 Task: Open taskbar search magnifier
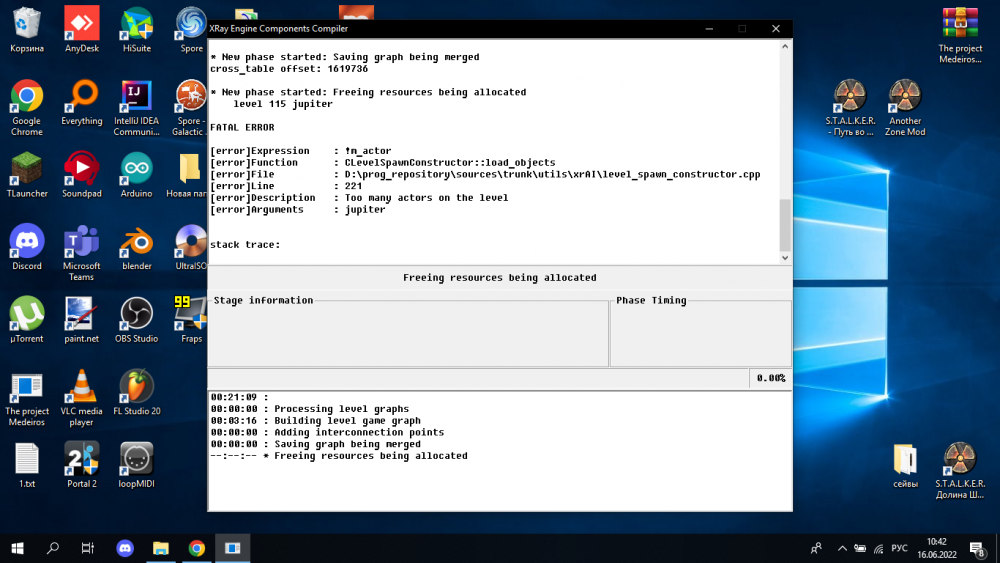point(53,548)
